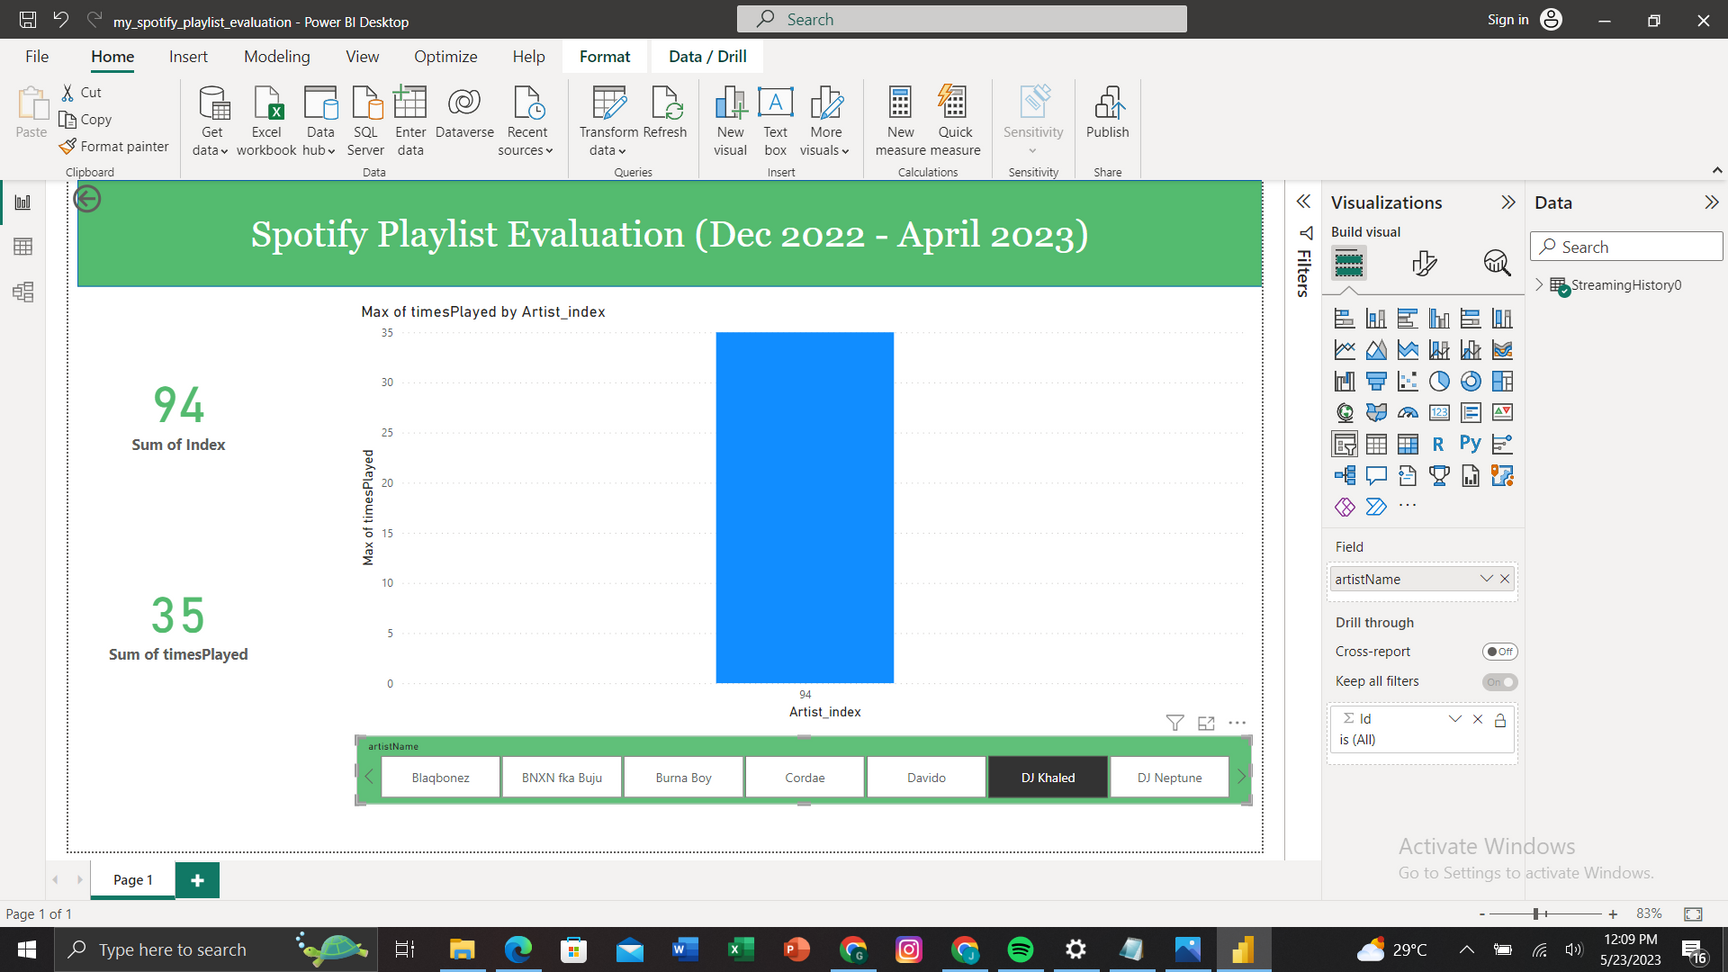This screenshot has height=972, width=1728.
Task: Add a new report page
Action: tap(197, 880)
